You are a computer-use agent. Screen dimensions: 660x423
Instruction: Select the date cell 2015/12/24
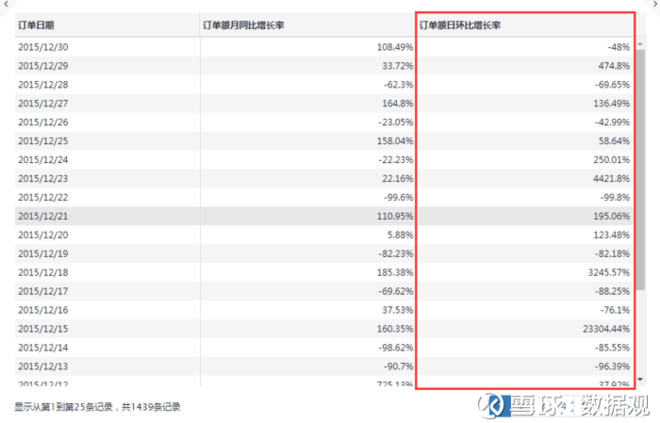point(43,160)
